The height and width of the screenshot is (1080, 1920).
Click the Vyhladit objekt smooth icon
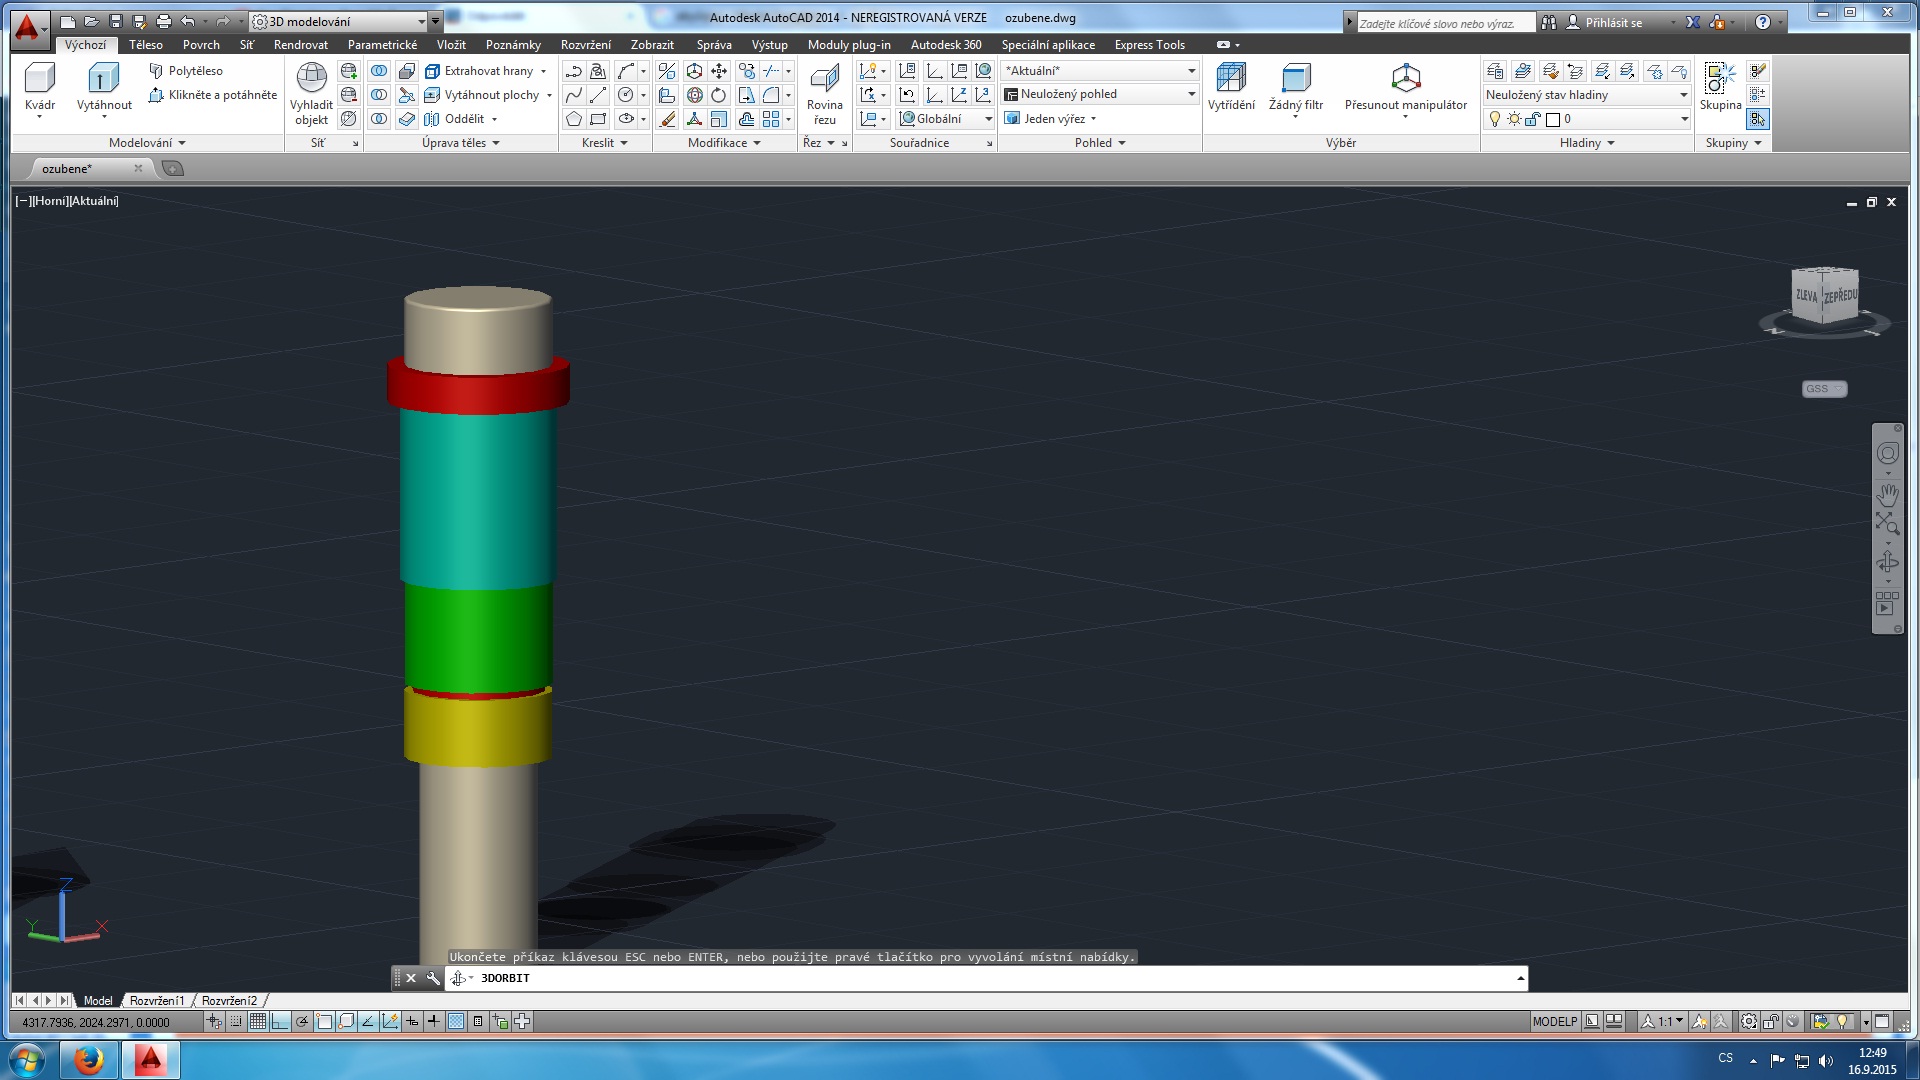pos(311,80)
